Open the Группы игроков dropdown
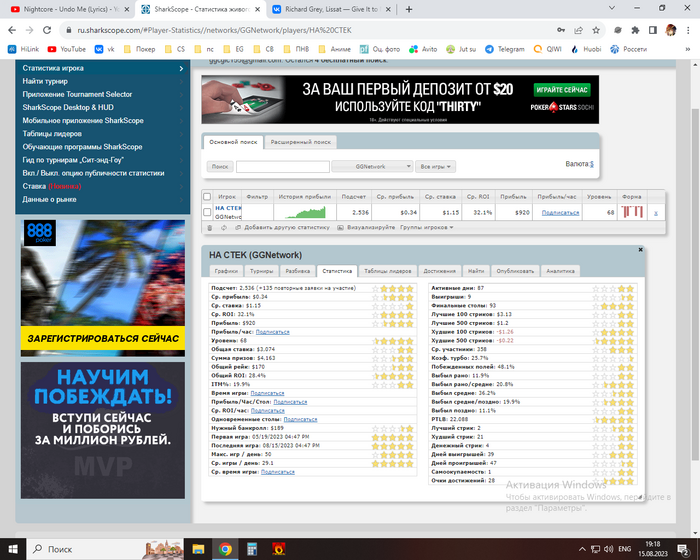This screenshot has height=560, width=700. tap(426, 228)
